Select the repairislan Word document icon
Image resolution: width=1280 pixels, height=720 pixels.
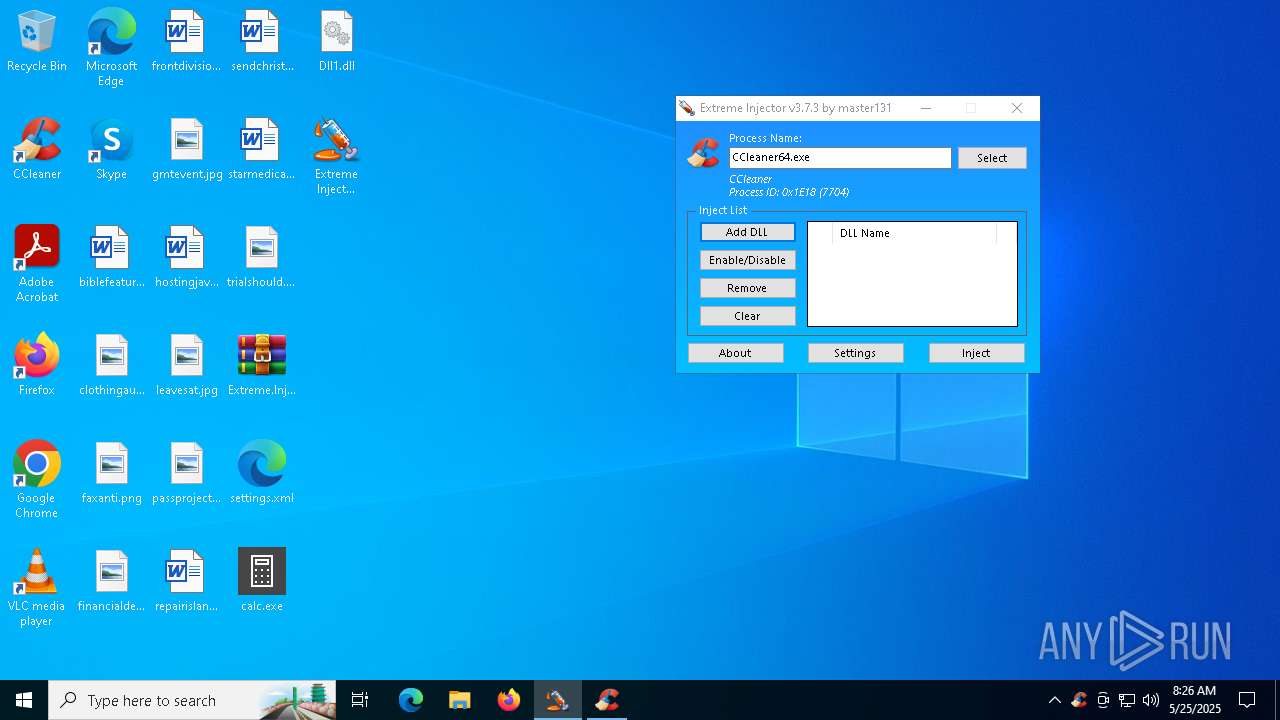point(187,582)
